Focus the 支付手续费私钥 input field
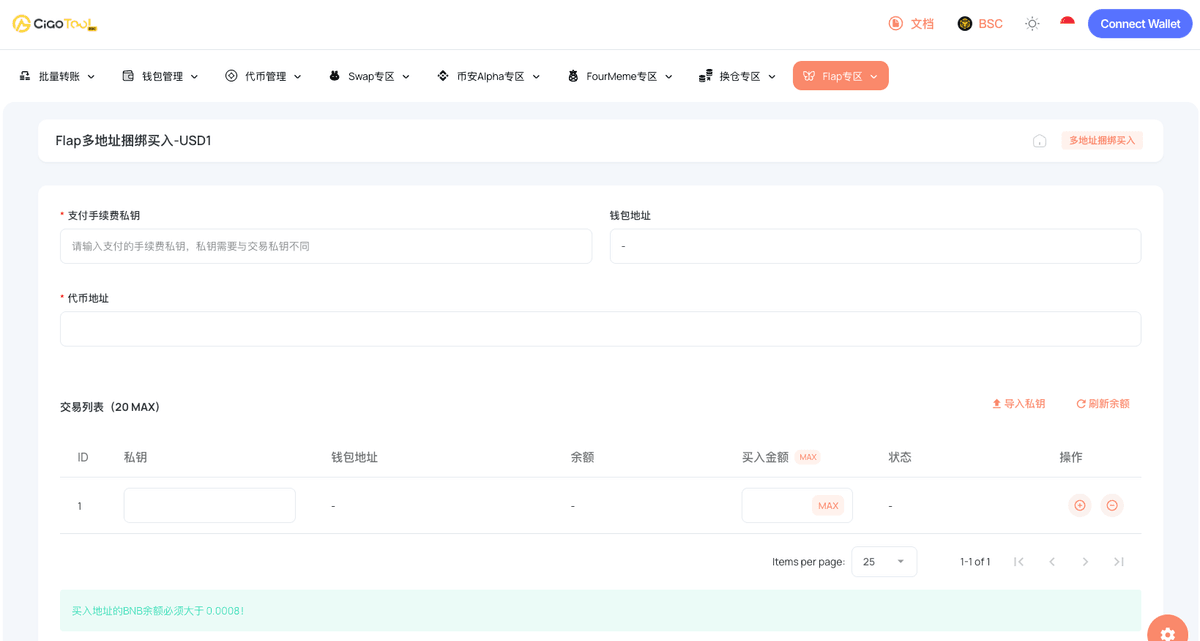1200x641 pixels. coord(326,246)
